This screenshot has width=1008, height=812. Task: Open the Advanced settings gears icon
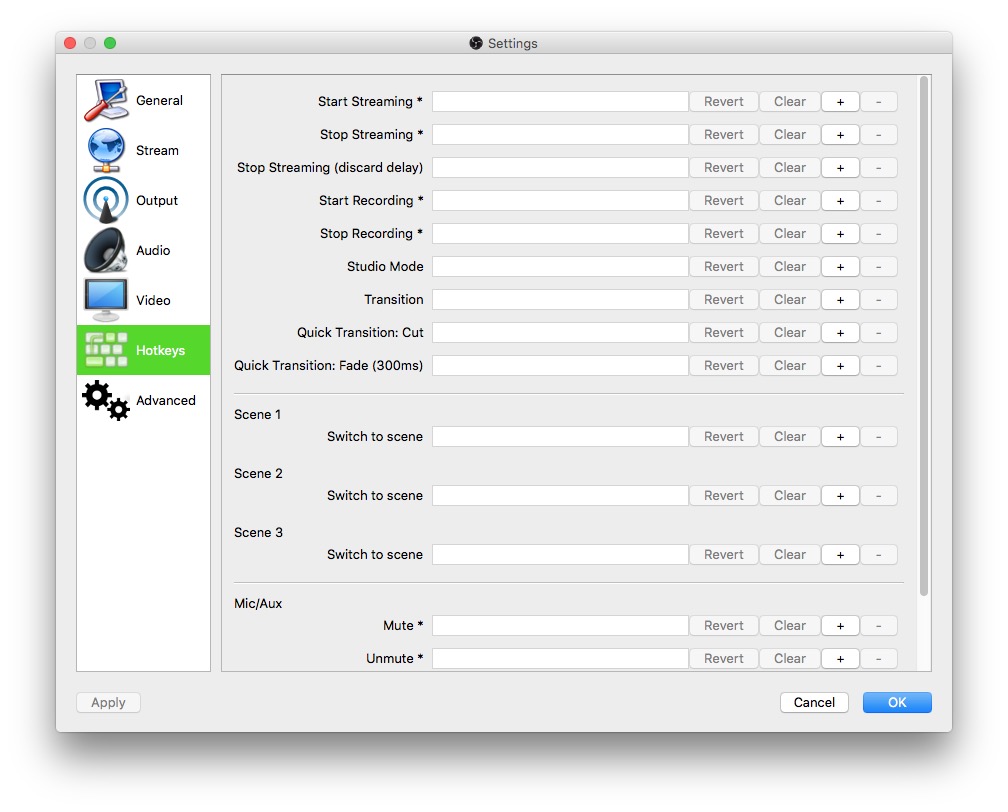pyautogui.click(x=106, y=400)
